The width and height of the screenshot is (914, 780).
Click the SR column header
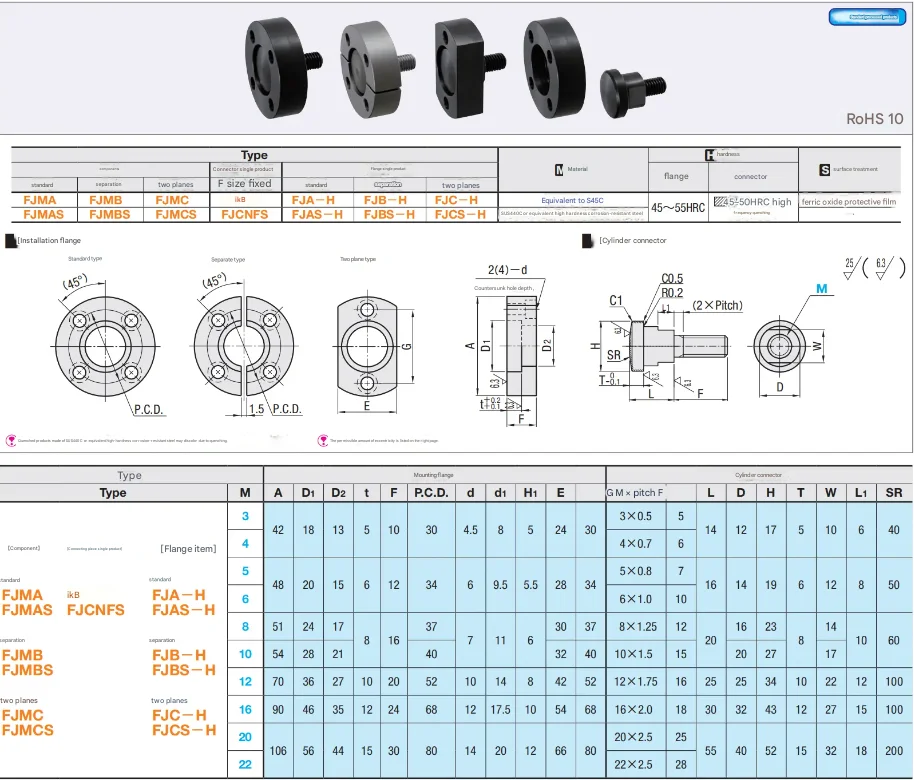893,492
